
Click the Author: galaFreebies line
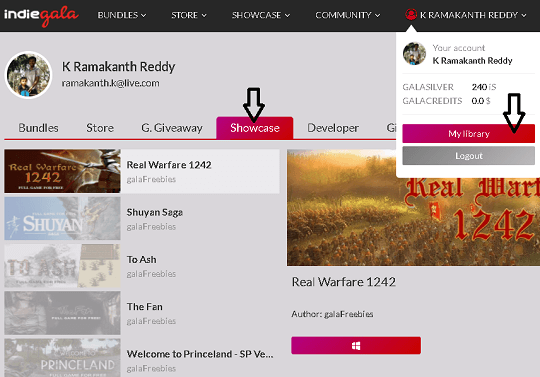[332, 314]
